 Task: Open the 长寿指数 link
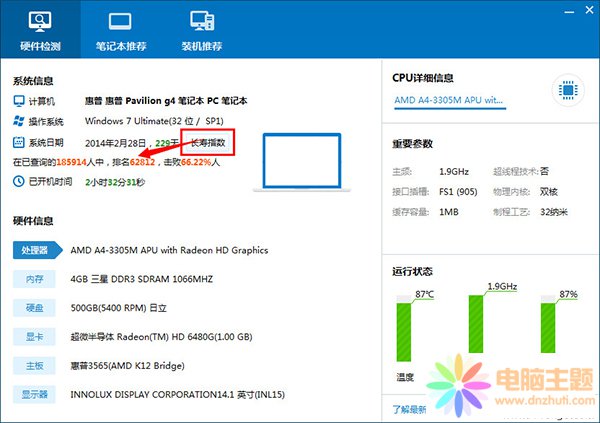click(208, 143)
